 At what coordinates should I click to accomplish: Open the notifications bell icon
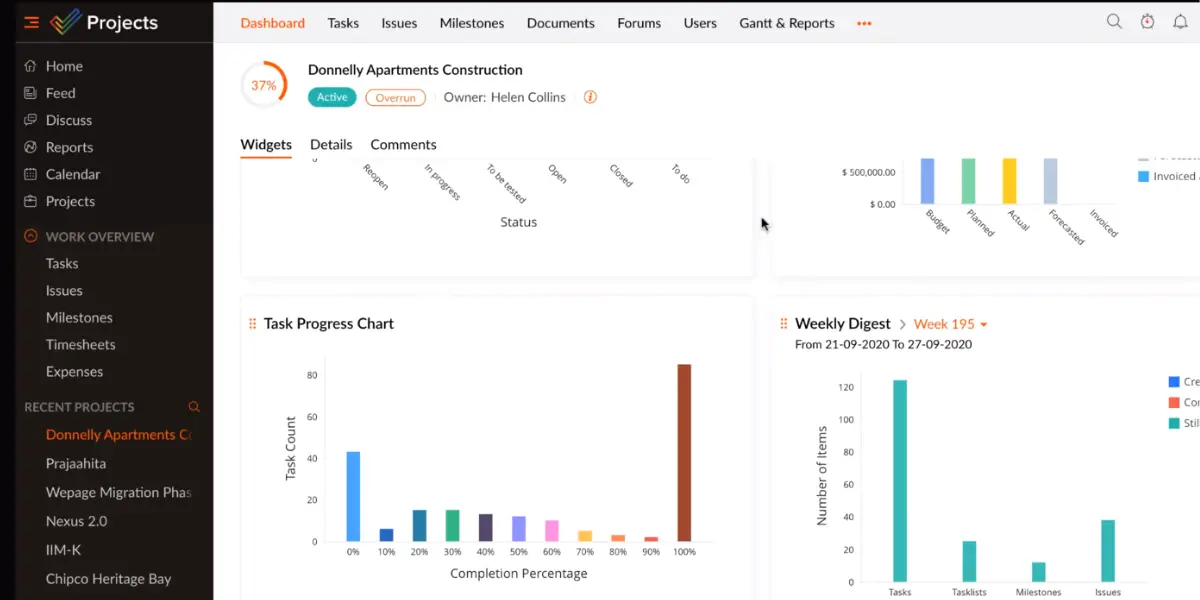[1180, 22]
